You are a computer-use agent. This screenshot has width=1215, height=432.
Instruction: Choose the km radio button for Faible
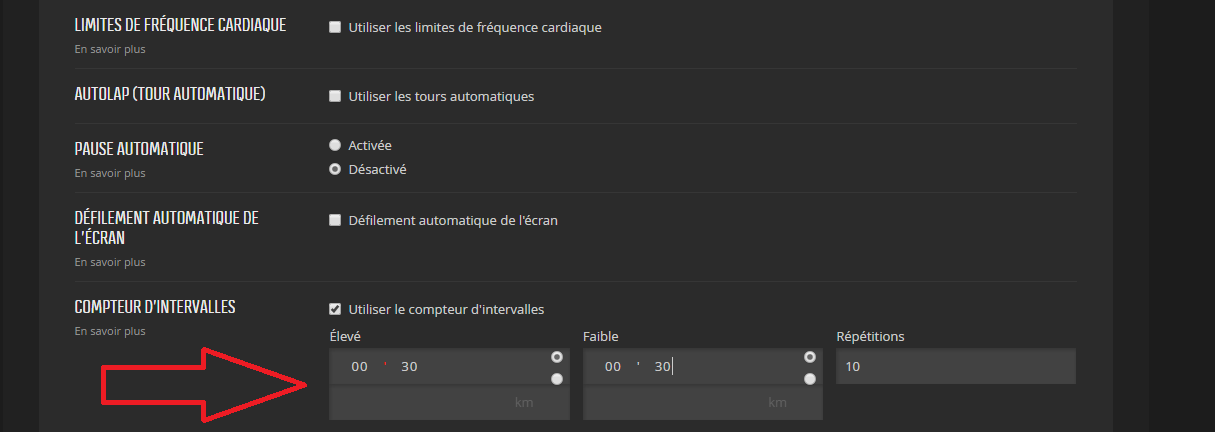(810, 379)
